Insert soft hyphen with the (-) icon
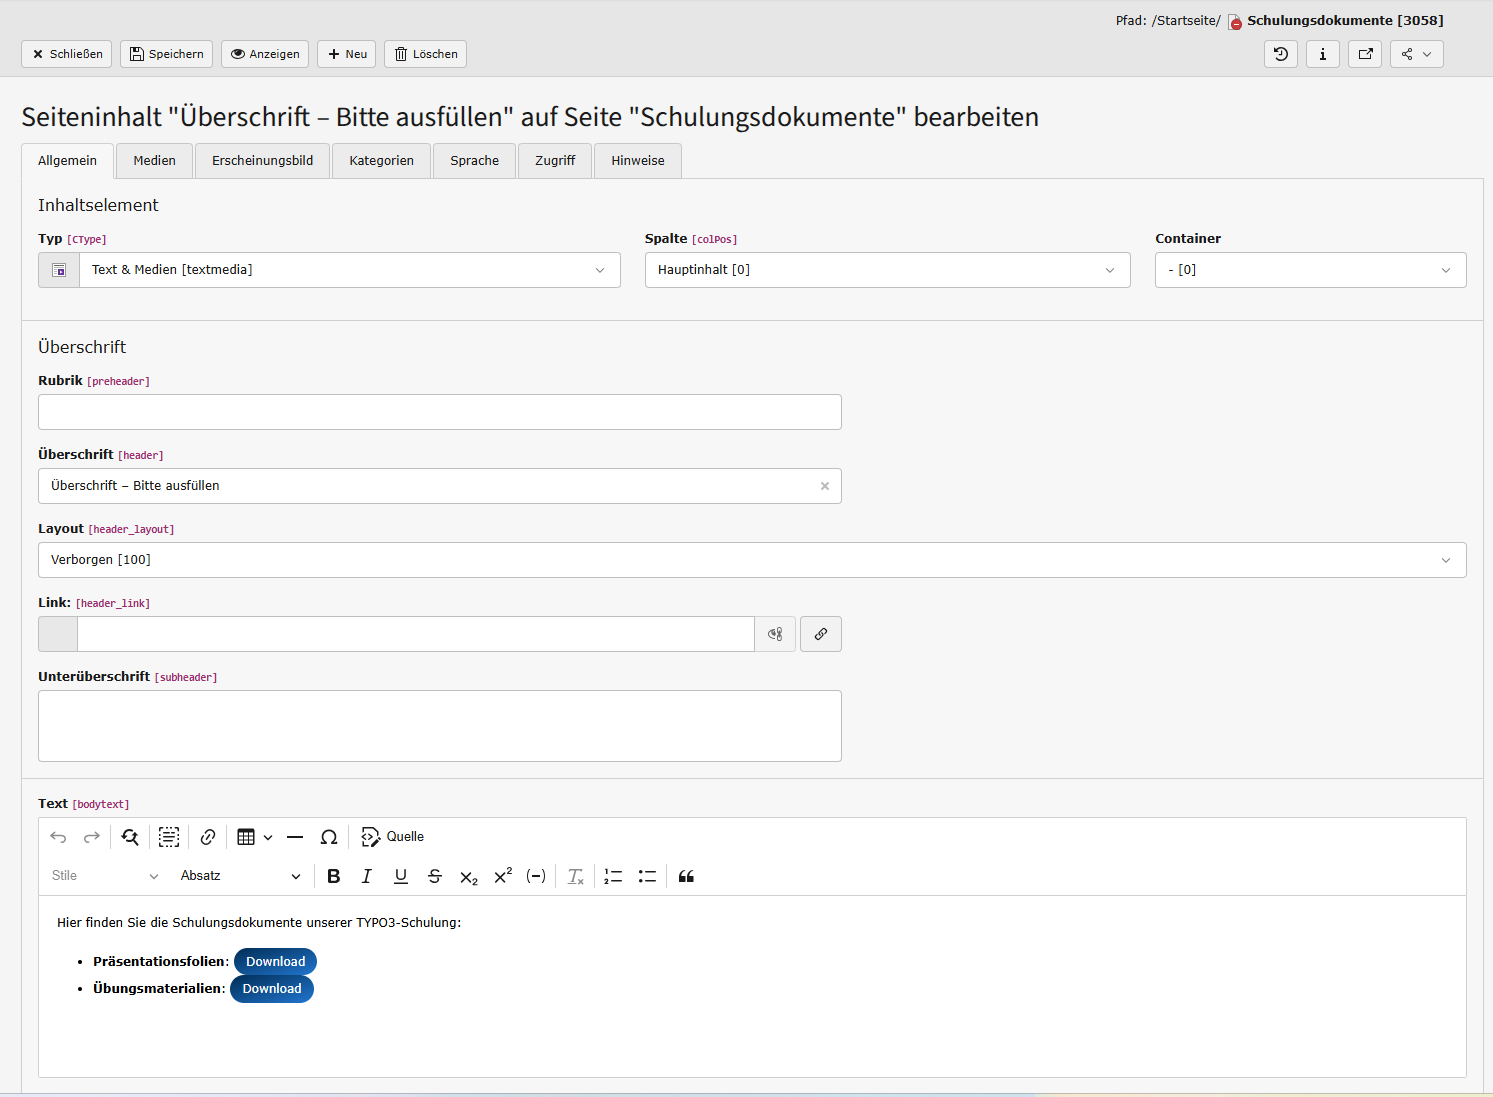1493x1097 pixels. pos(536,876)
